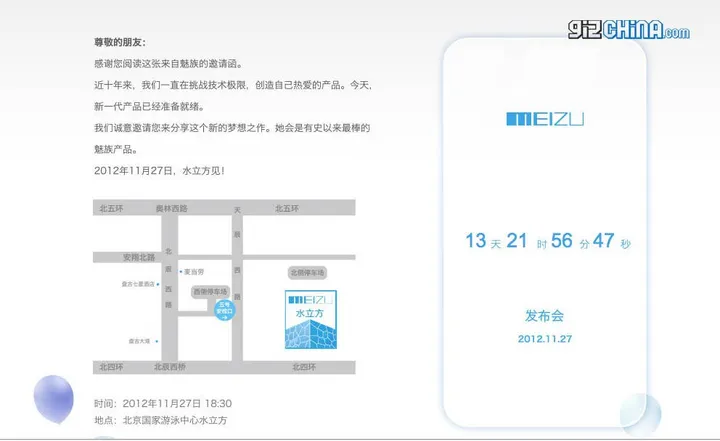The width and height of the screenshot is (720, 441).
Task: Select the 北辰西桥 road label
Action: click(x=170, y=367)
